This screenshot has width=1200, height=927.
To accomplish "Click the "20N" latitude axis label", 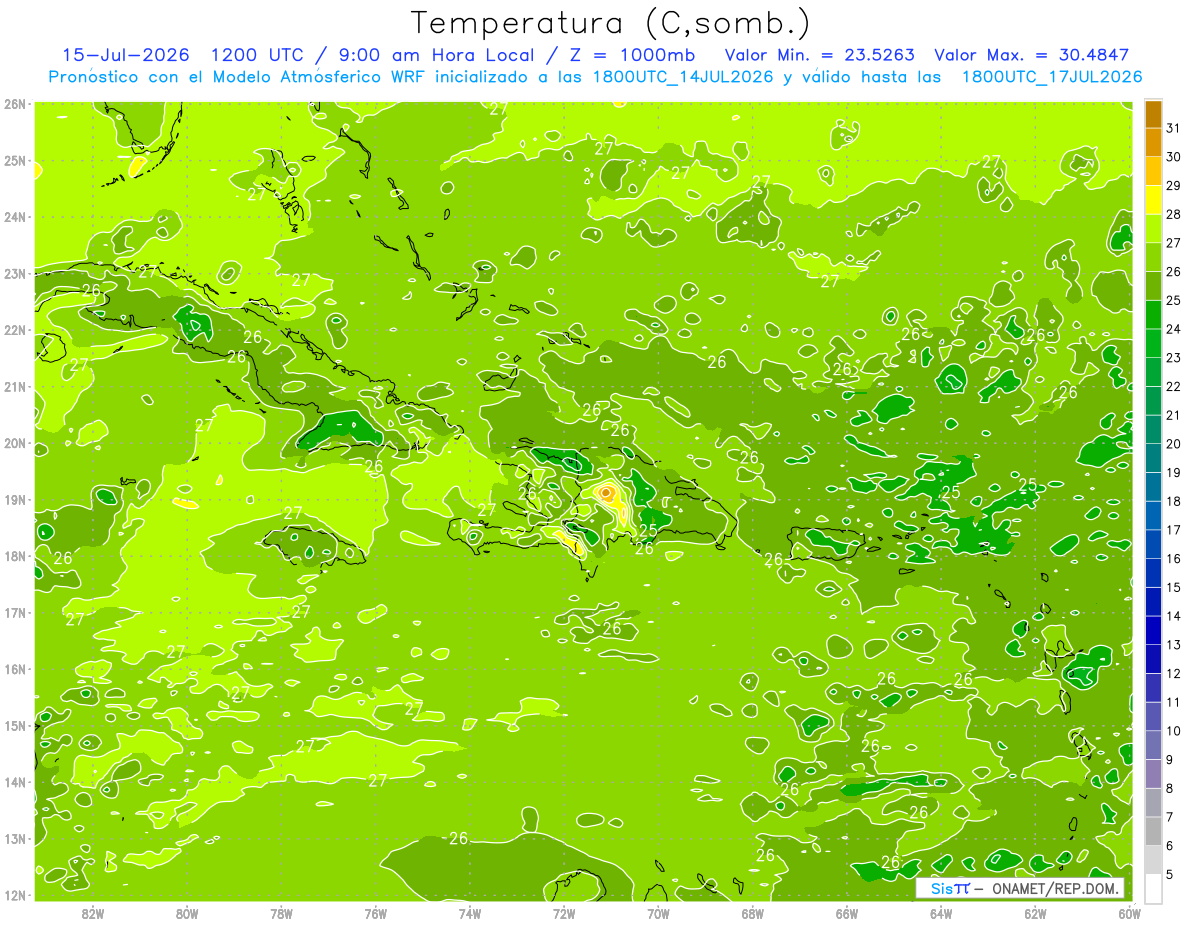I will tap(14, 443).
